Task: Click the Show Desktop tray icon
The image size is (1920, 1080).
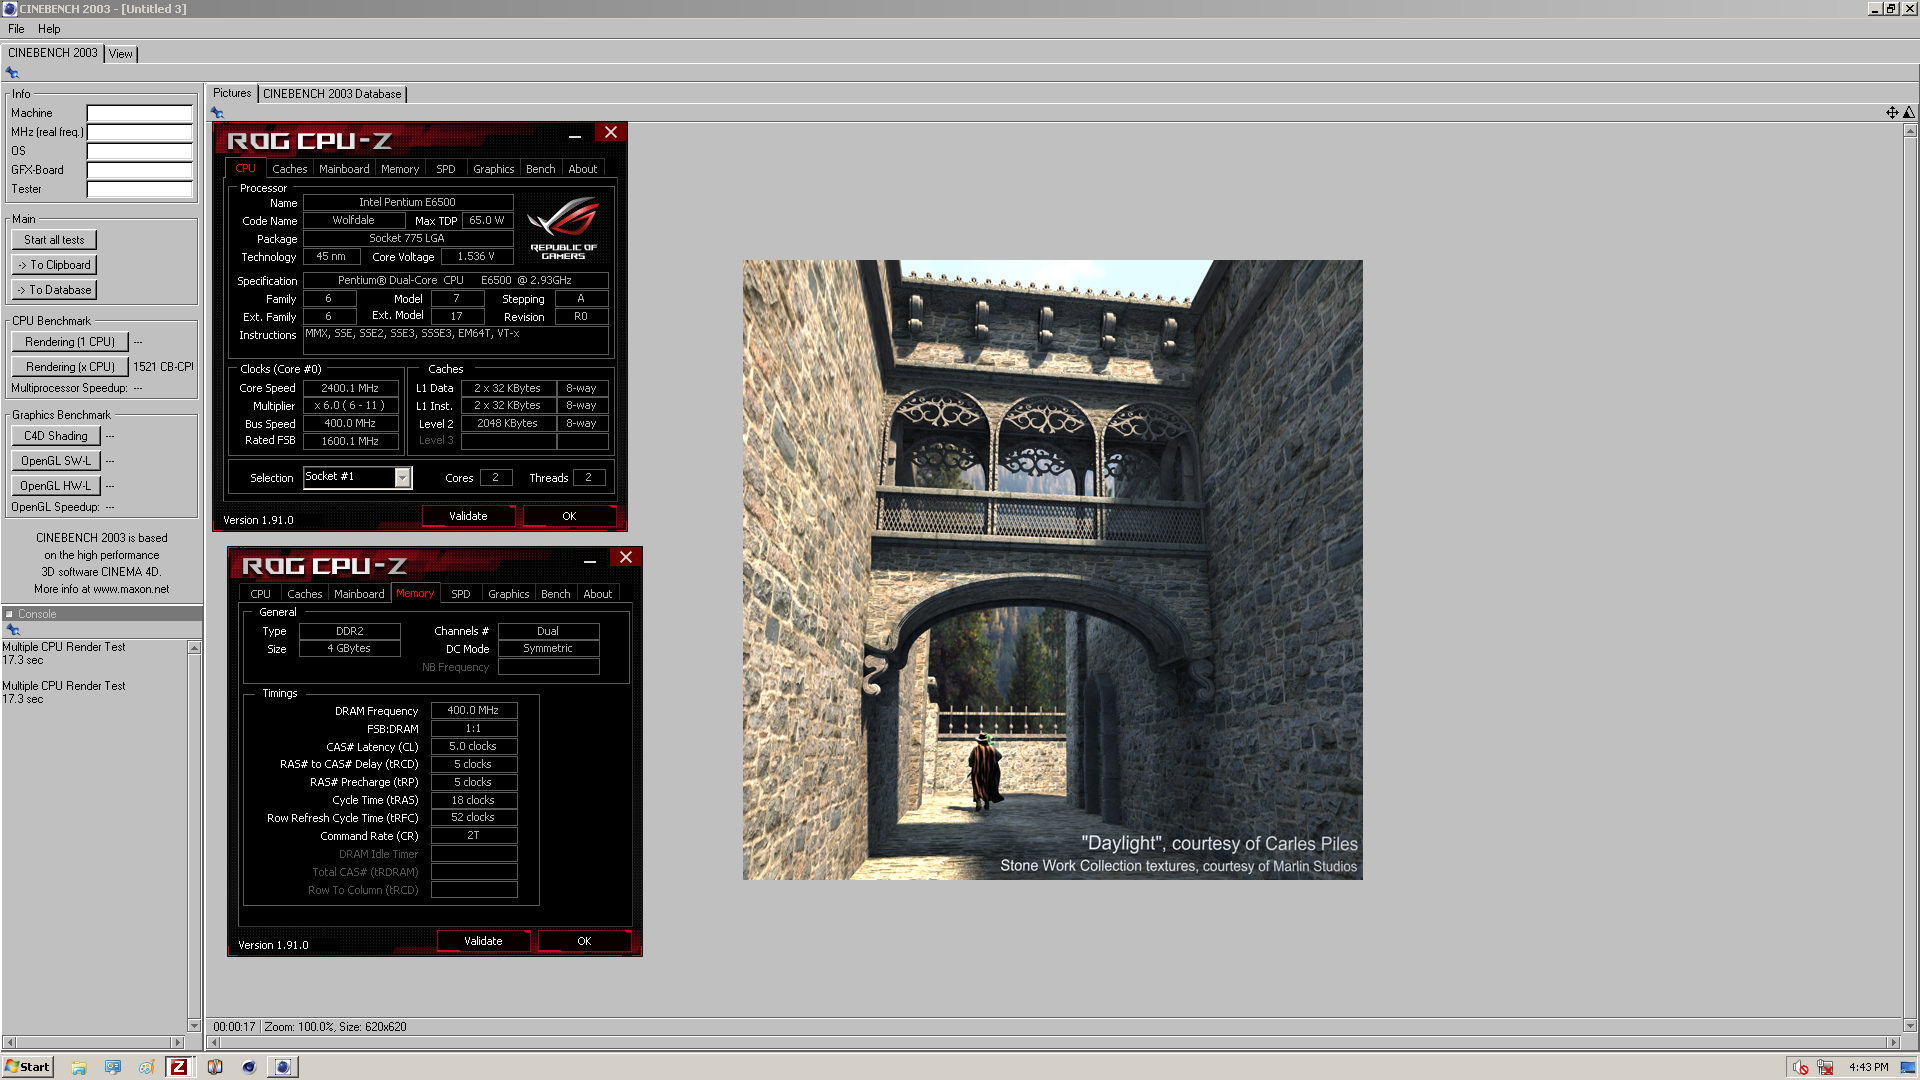Action: pos(1907,1067)
